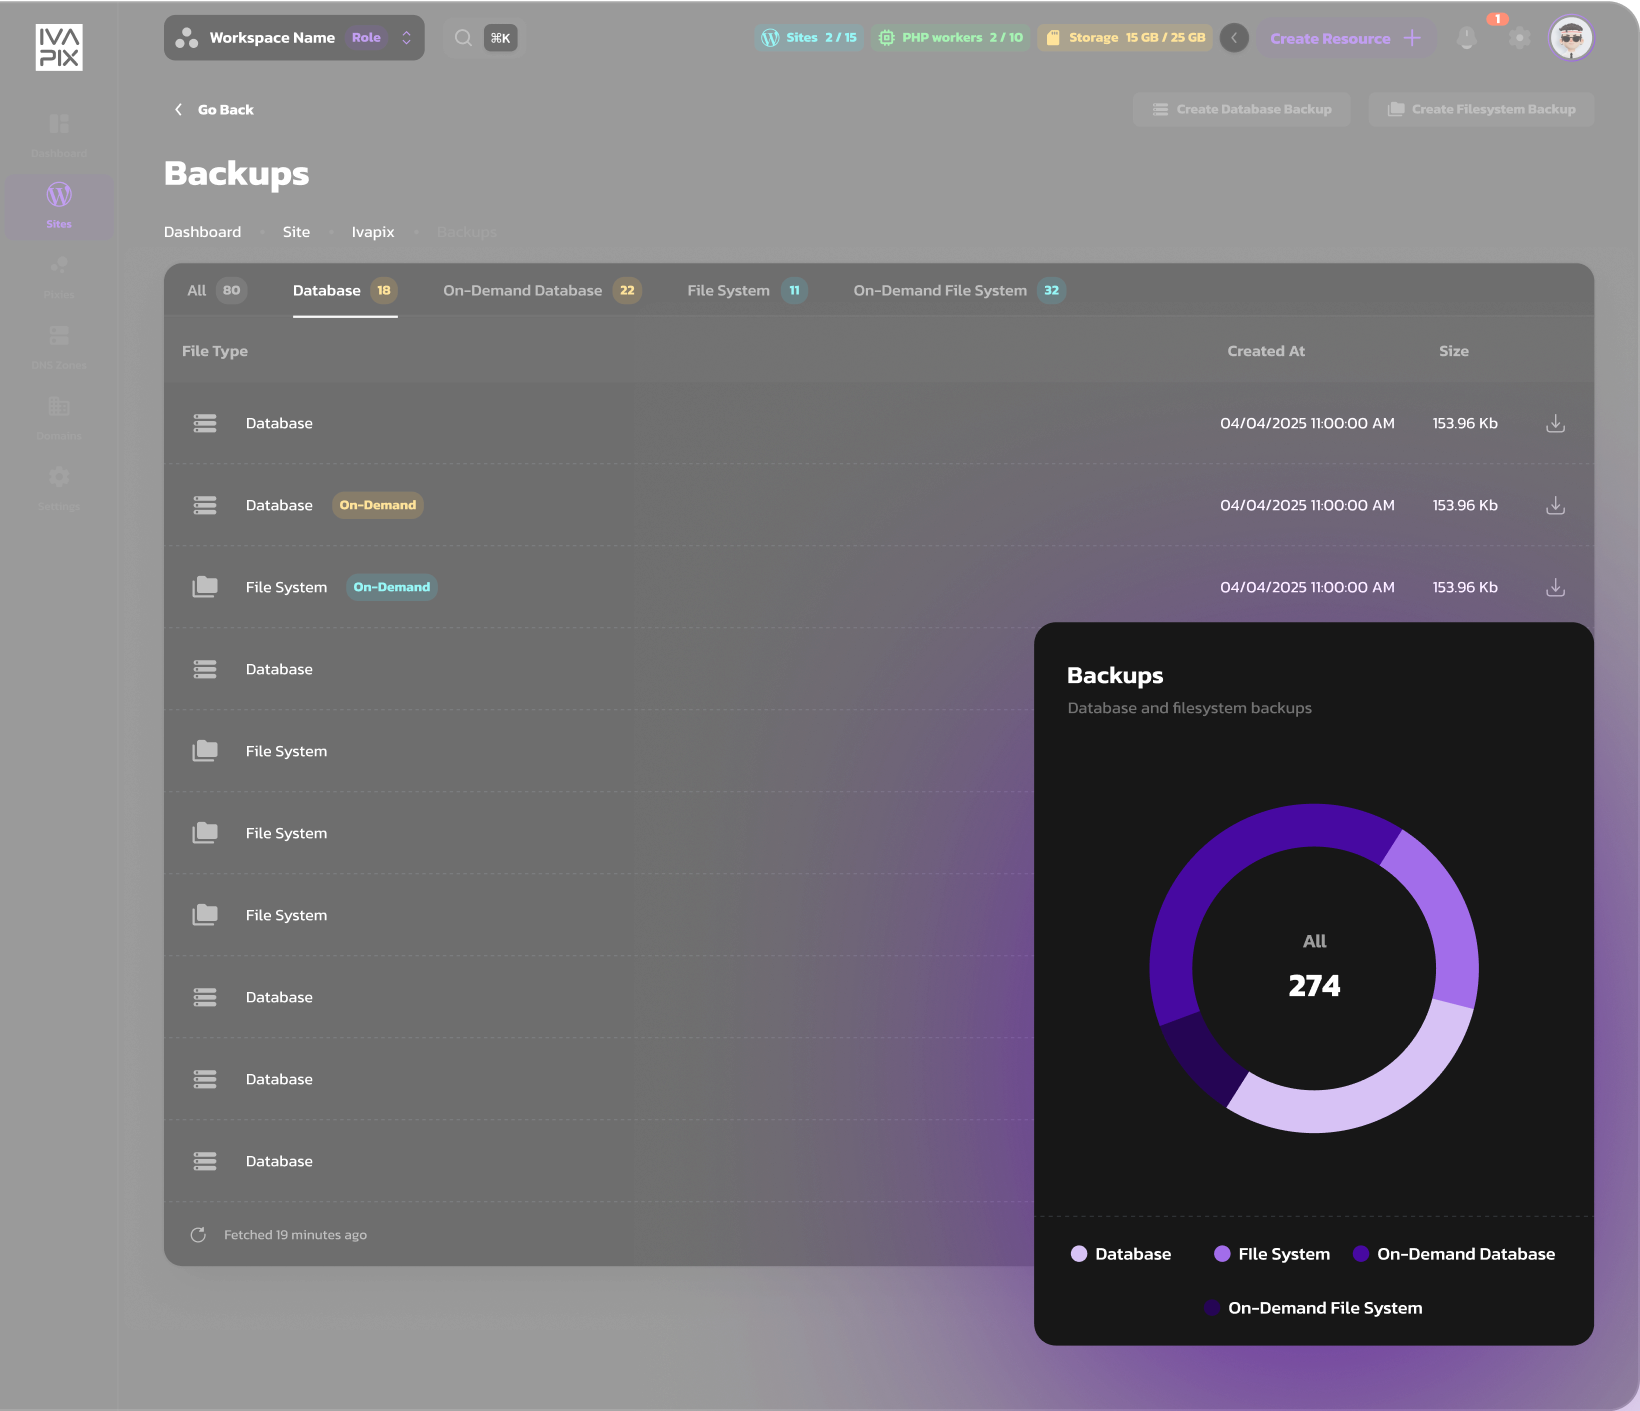Toggle On-Demand Database legend item
Image resolution: width=1640 pixels, height=1411 pixels.
(1454, 1254)
